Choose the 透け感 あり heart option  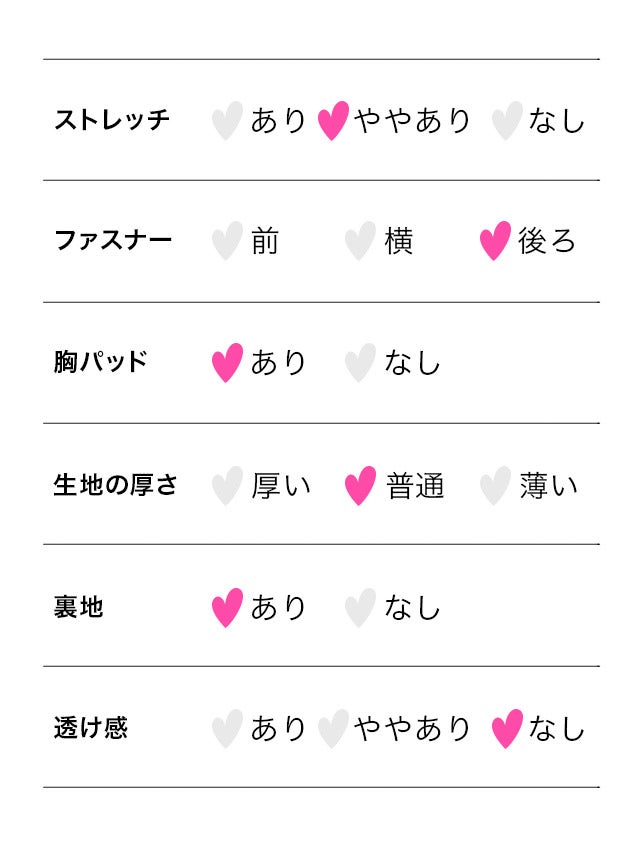click(227, 729)
